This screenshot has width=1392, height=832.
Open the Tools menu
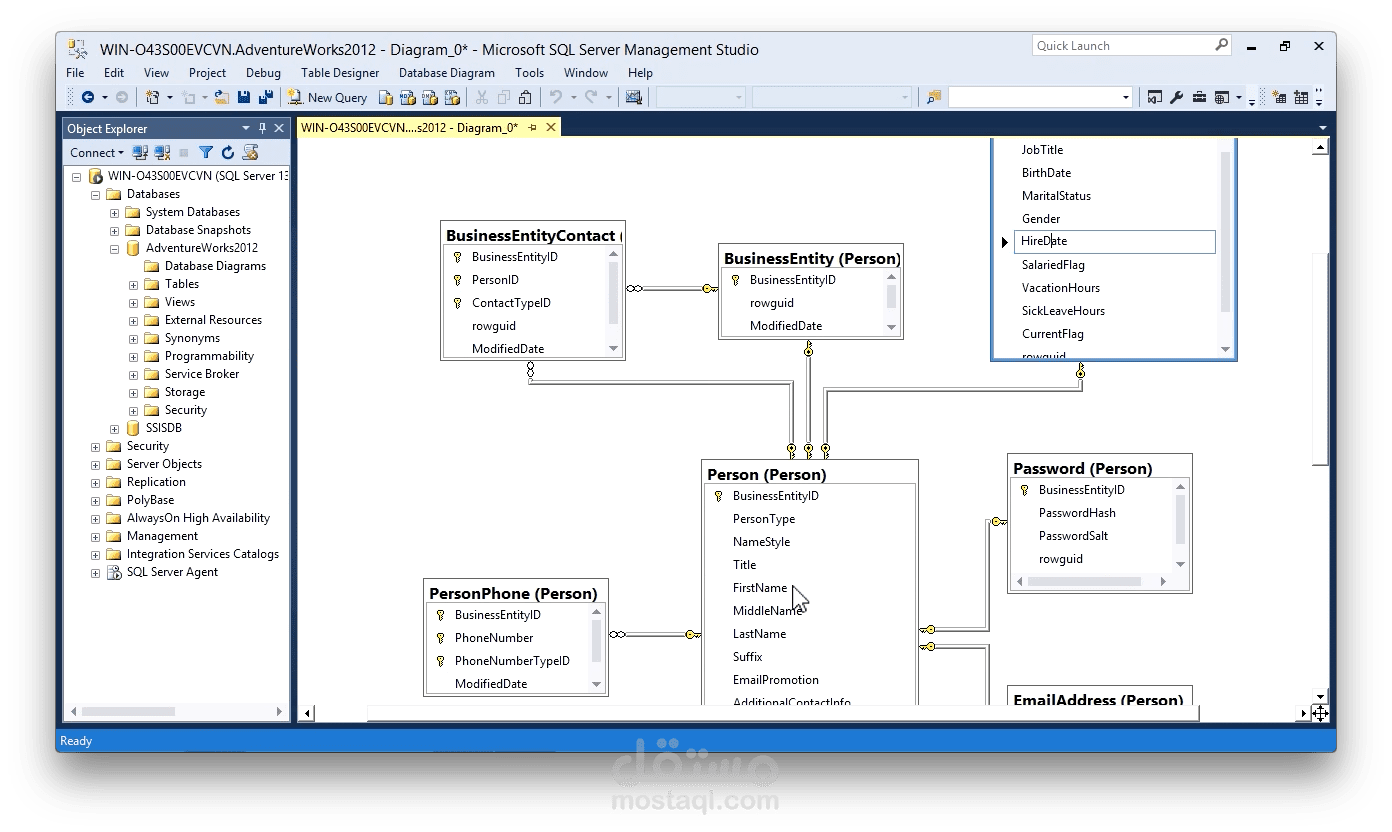(x=530, y=72)
